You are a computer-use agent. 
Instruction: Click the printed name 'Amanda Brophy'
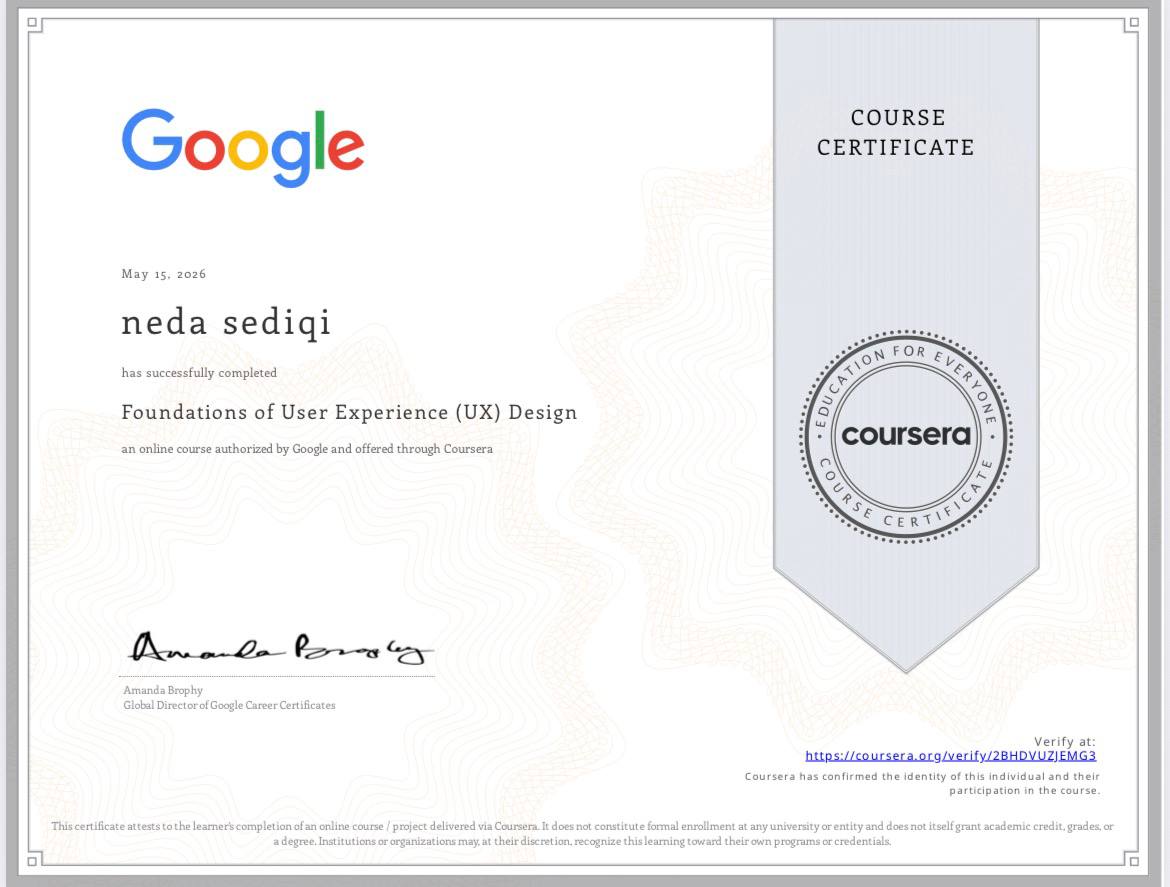[163, 690]
